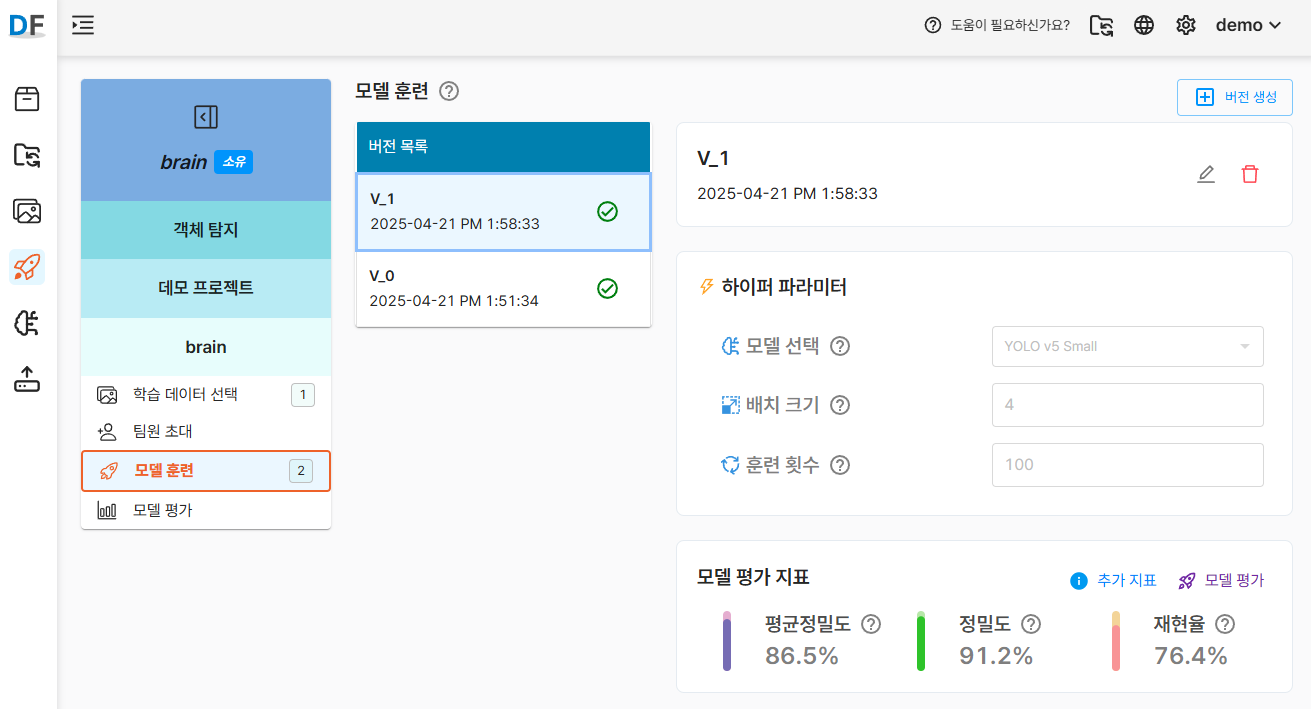Image resolution: width=1311 pixels, height=709 pixels.
Task: Click help icon beside 정밀도
Action: coord(1031,624)
